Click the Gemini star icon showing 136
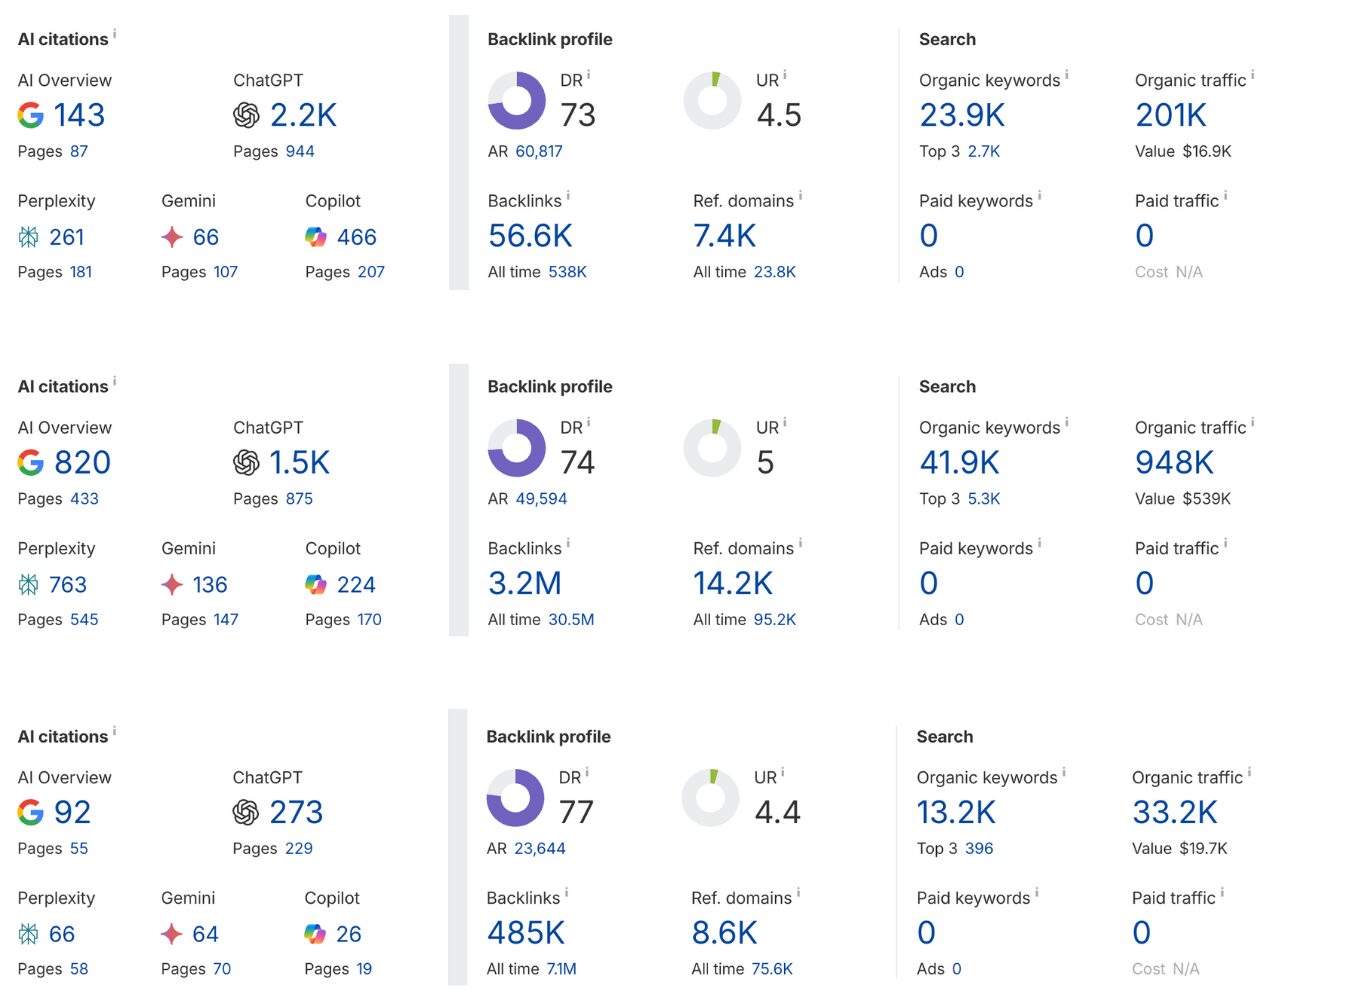The height and width of the screenshot is (1000, 1350). point(170,585)
